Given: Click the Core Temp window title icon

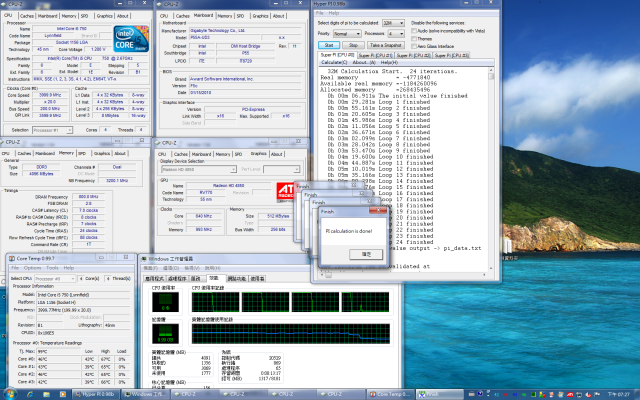Looking at the screenshot, I should click(x=12, y=258).
